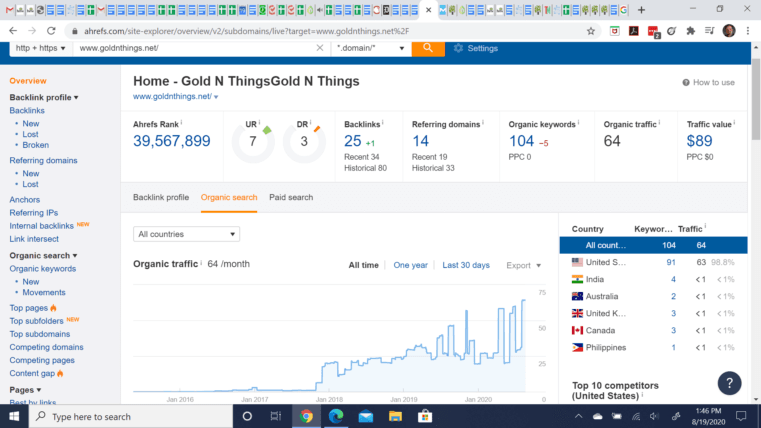Close the active browser tab
This screenshot has height=428, width=761.
pyautogui.click(x=428, y=10)
